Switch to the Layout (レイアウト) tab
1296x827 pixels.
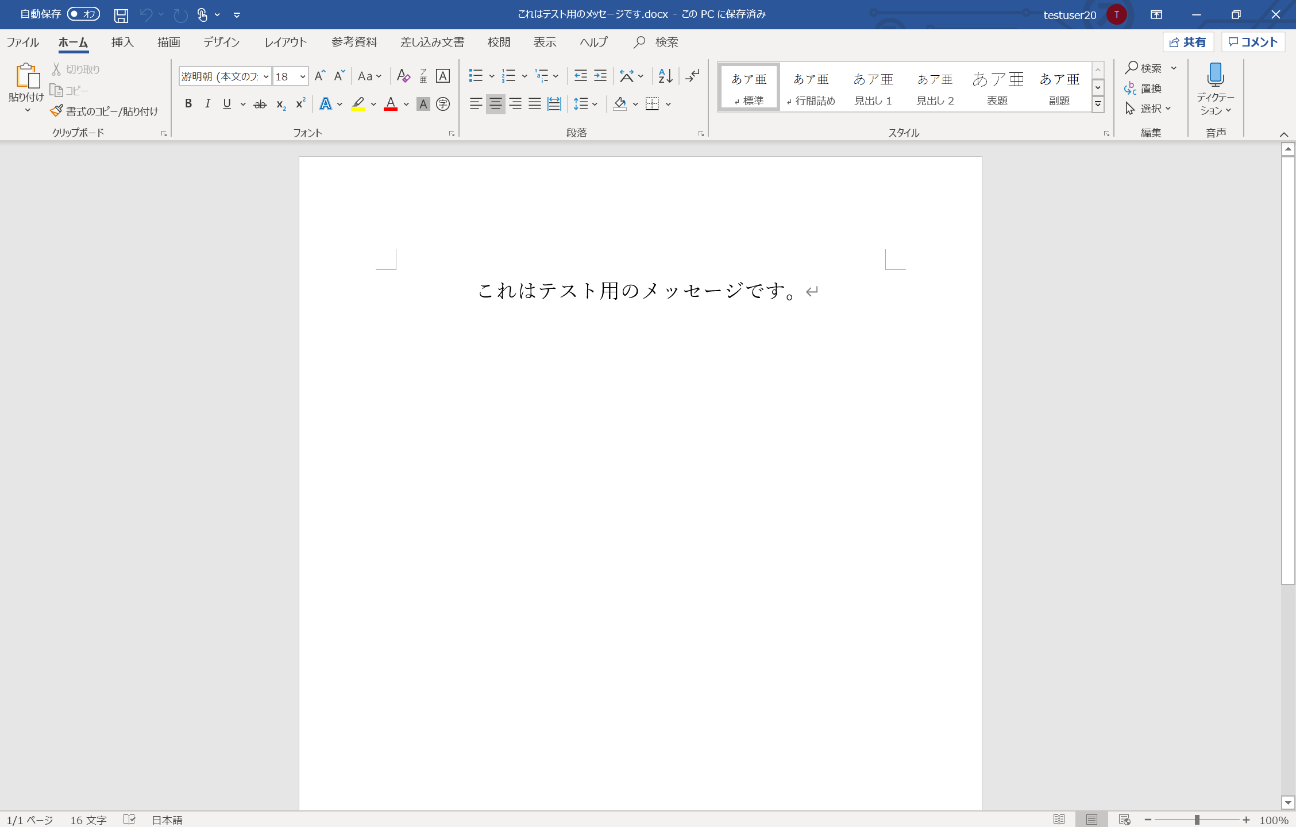[x=286, y=42]
